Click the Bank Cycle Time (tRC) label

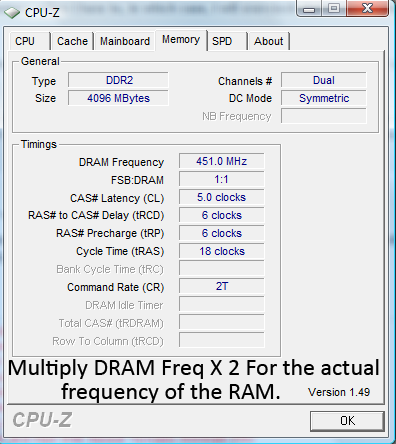coord(110,269)
